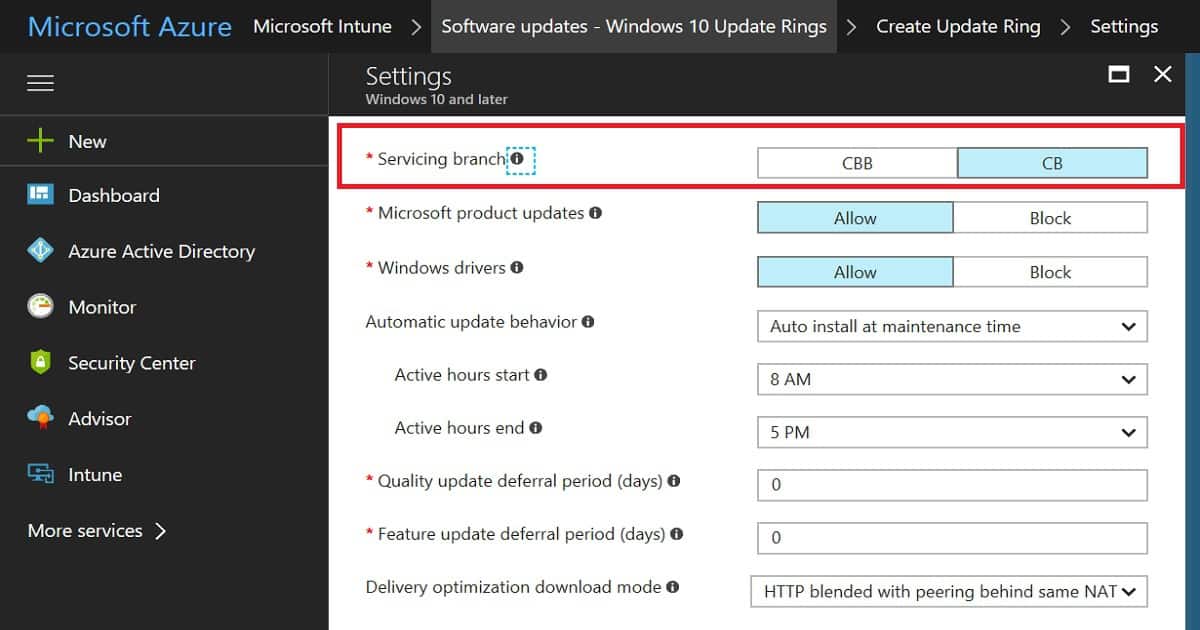1200x630 pixels.
Task: Open the hamburger menu in sidebar
Action: pos(40,83)
